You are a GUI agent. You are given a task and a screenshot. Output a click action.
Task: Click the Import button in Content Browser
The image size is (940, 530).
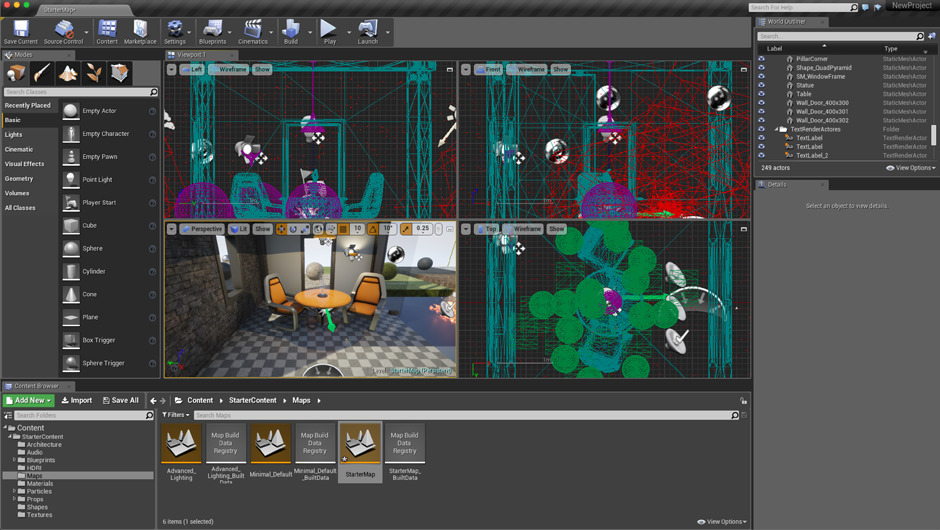click(76, 400)
